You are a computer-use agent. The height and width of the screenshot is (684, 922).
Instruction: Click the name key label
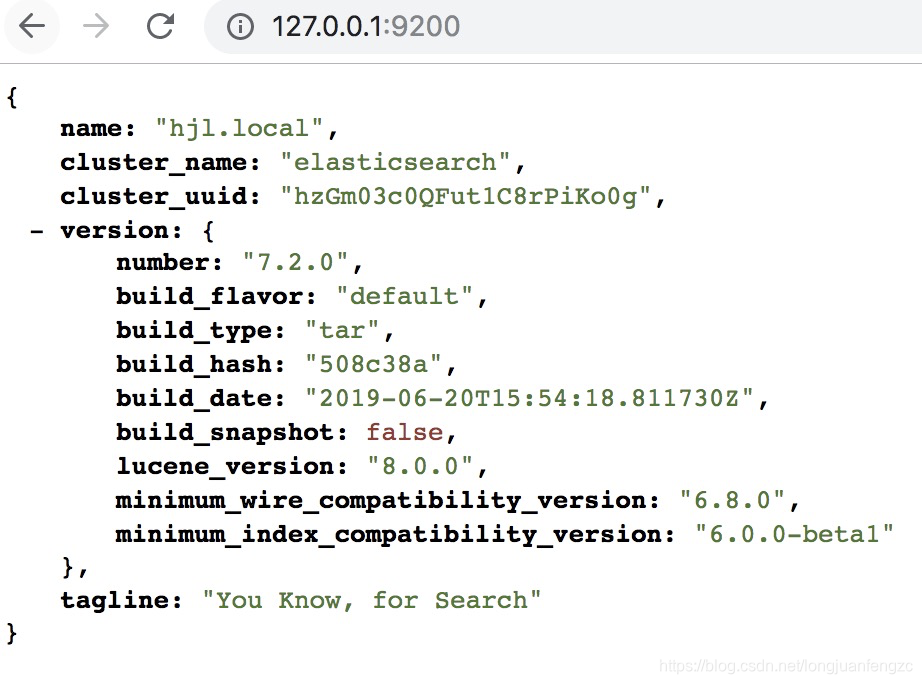tap(98, 129)
